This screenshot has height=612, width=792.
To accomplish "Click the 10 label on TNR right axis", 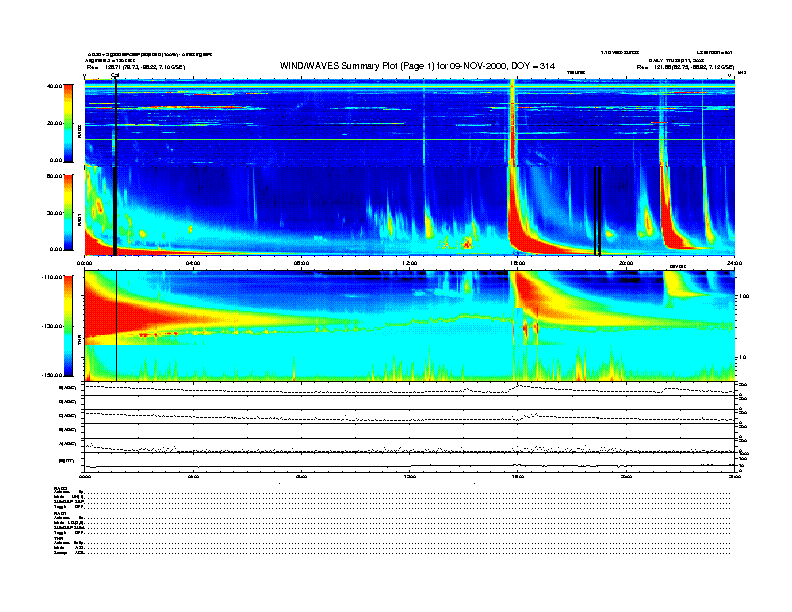I will click(x=744, y=358).
